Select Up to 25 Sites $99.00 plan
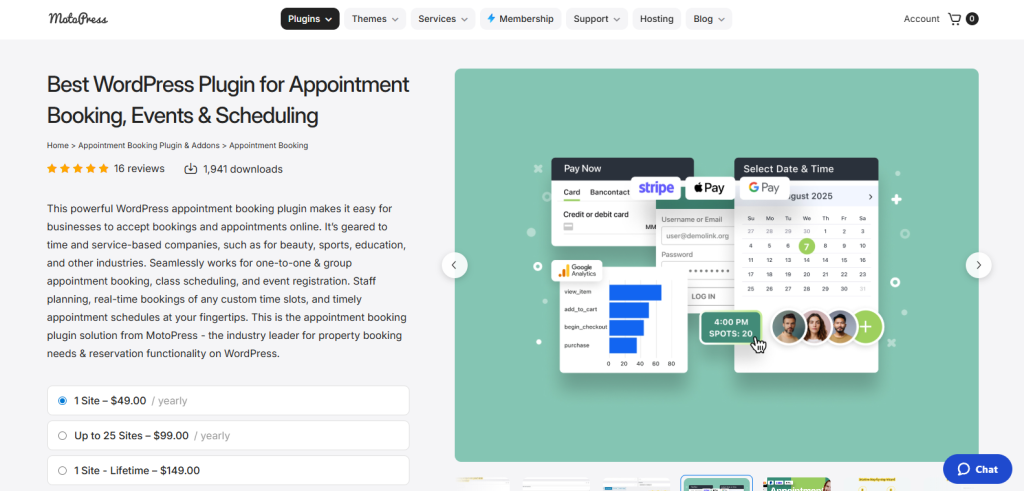The image size is (1024, 491). pyautogui.click(x=63, y=436)
